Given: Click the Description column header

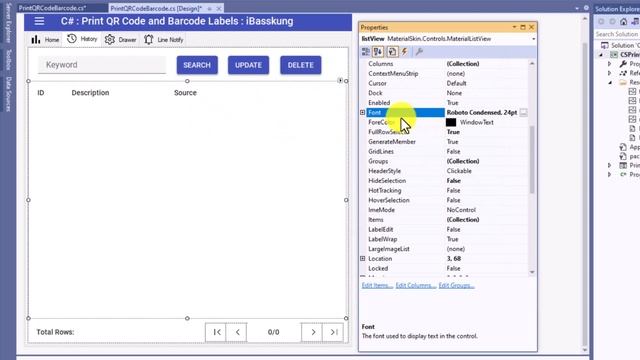Looking at the screenshot, I should pos(90,93).
